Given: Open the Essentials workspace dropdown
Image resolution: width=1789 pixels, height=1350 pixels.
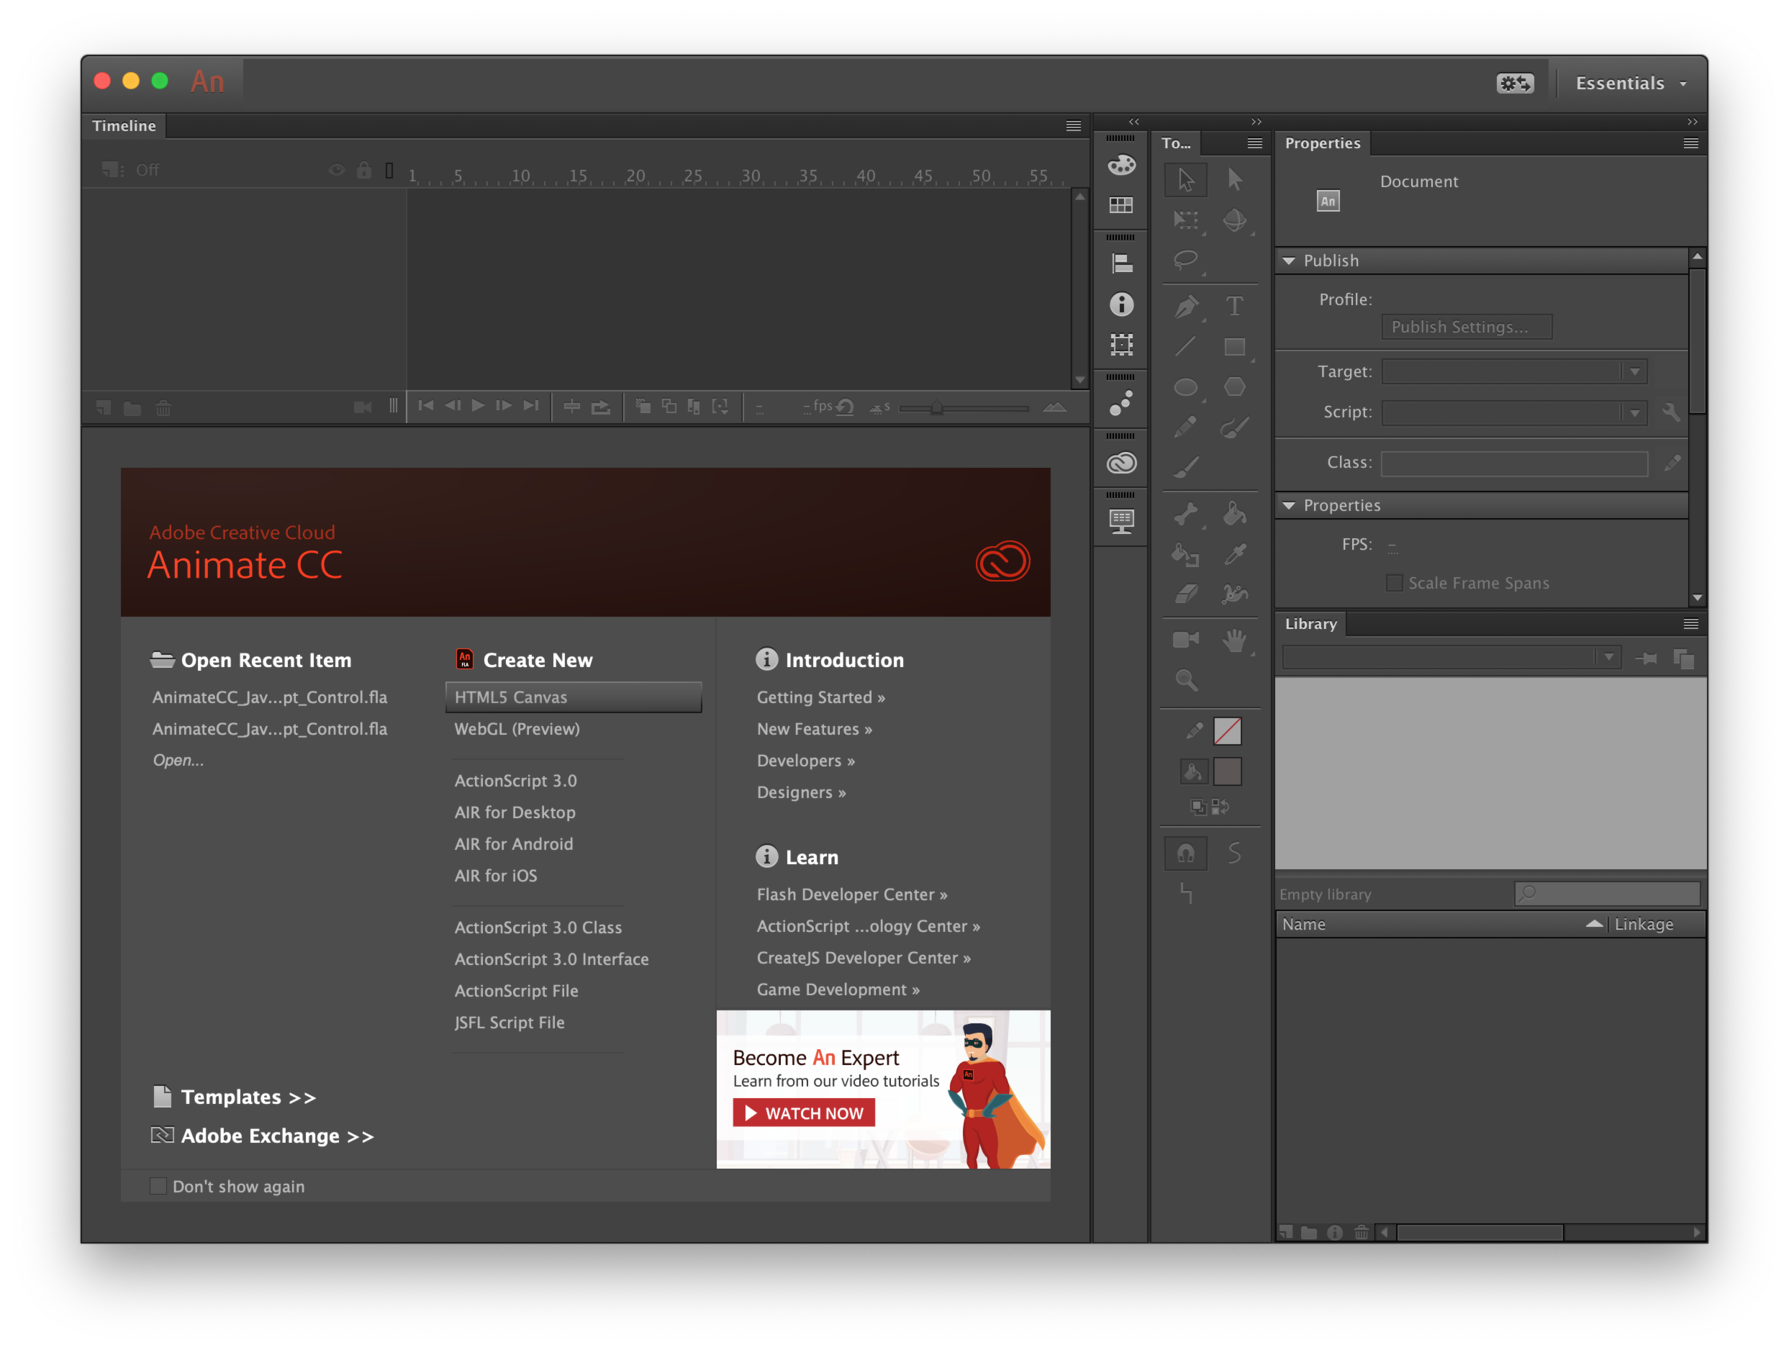Looking at the screenshot, I should point(1631,83).
